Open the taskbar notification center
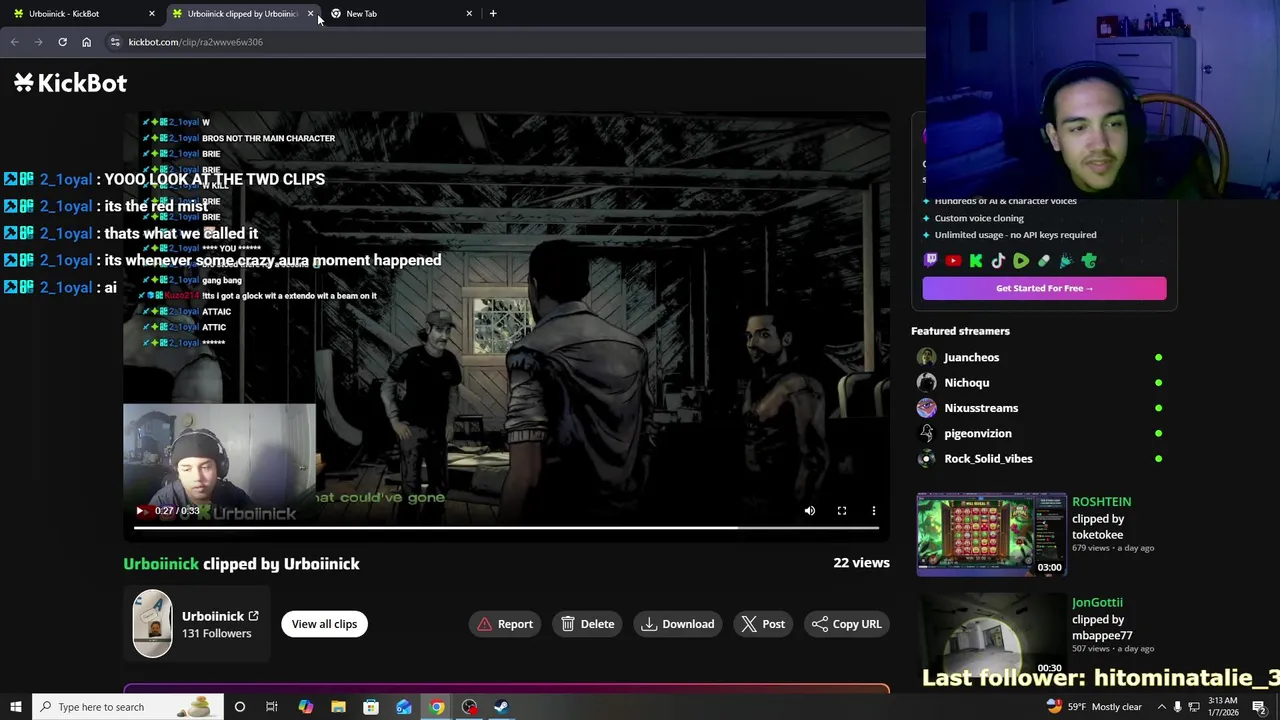This screenshot has width=1280, height=720. 1259,707
